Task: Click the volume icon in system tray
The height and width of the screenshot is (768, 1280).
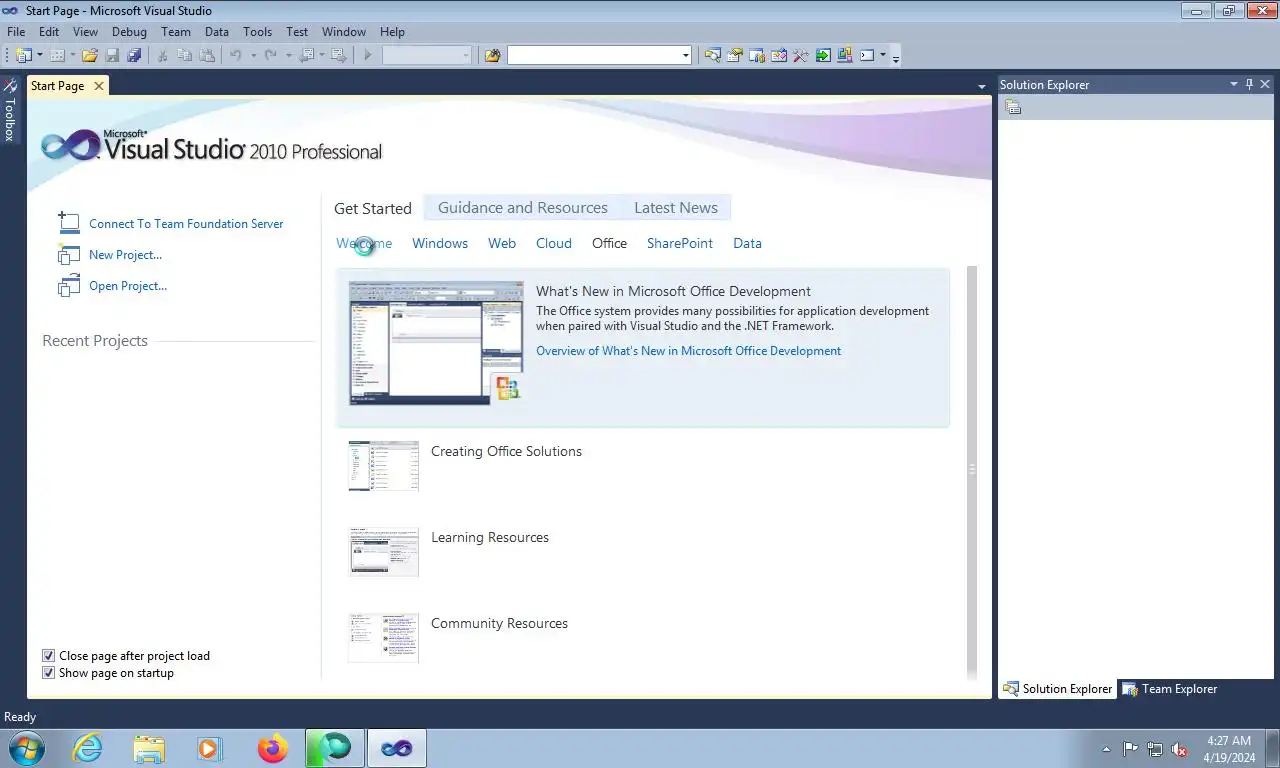Action: point(1179,749)
